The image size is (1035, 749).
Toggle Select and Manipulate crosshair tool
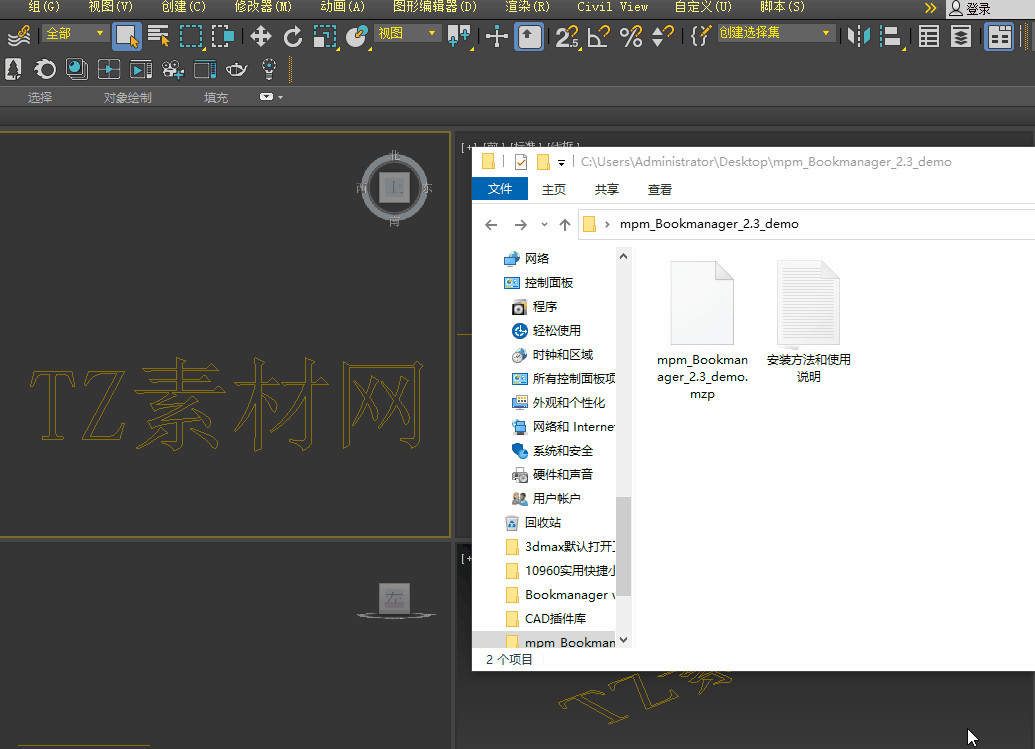click(496, 36)
